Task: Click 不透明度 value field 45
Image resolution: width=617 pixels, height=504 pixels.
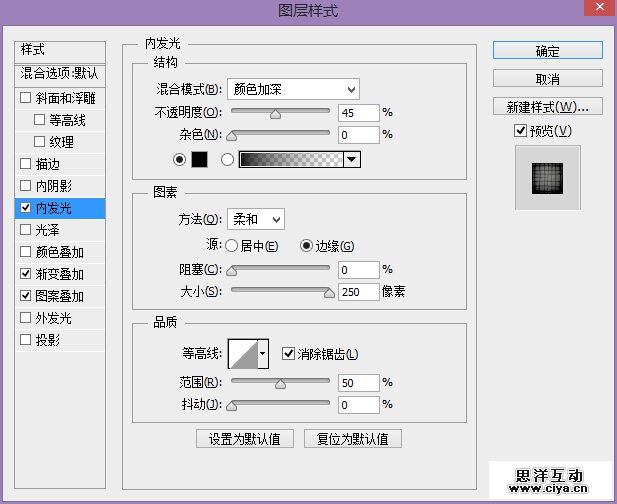Action: [358, 113]
